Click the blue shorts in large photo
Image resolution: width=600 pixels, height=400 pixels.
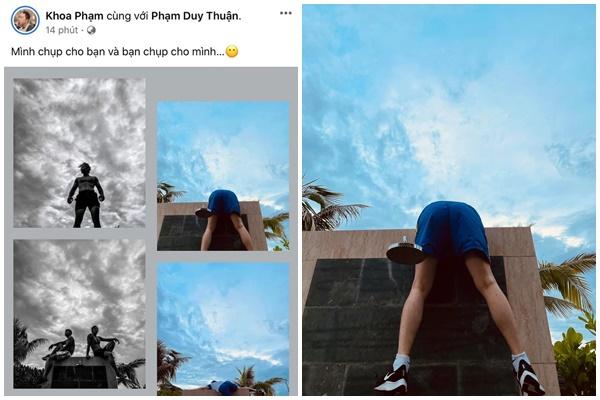pos(452,231)
